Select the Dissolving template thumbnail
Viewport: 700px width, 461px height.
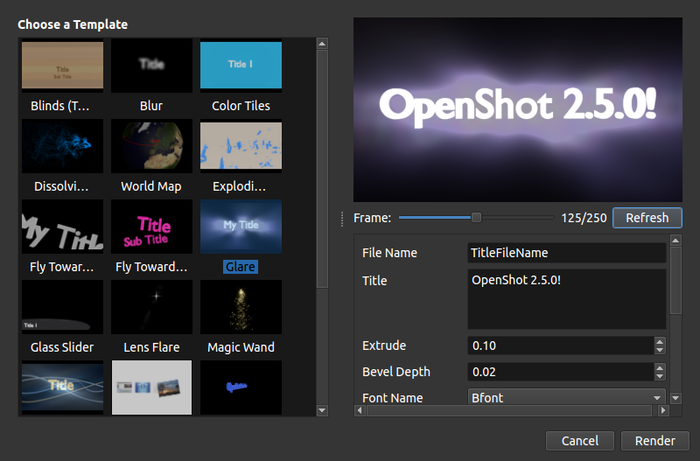pyautogui.click(x=61, y=146)
